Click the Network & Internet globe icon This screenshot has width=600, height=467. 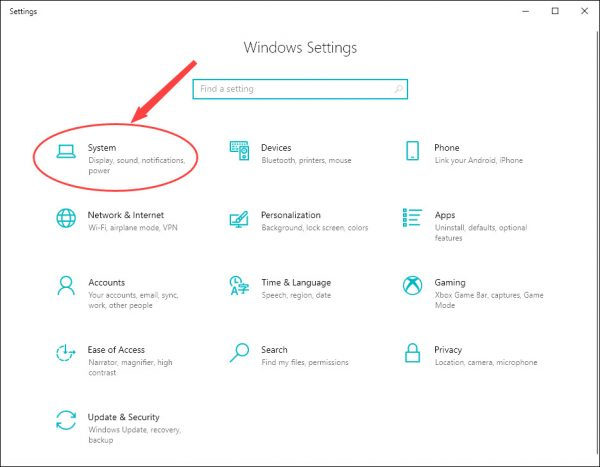[66, 218]
